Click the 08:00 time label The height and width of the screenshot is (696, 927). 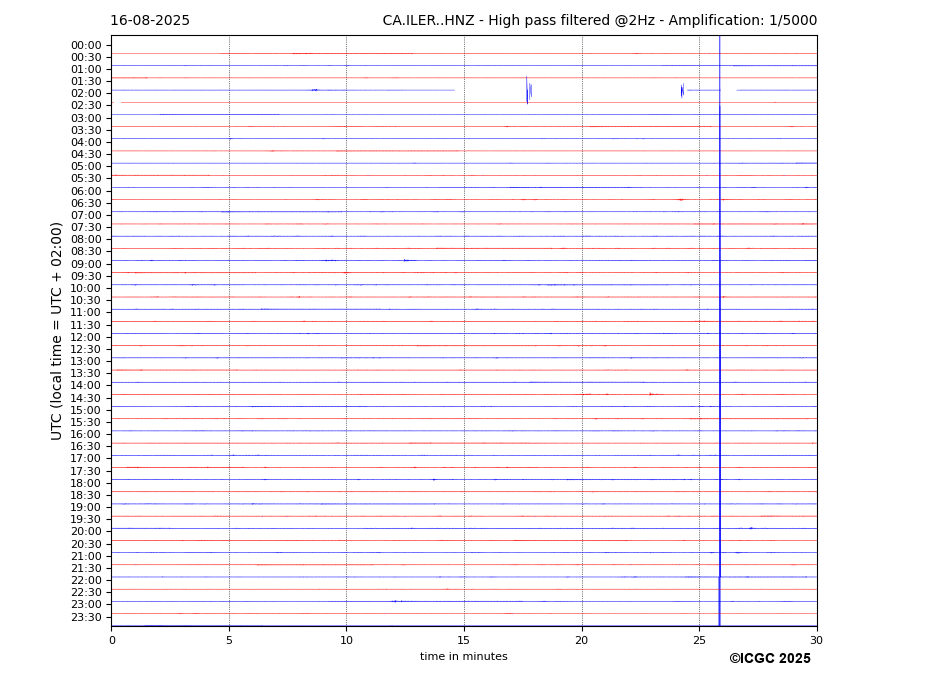pyautogui.click(x=86, y=239)
